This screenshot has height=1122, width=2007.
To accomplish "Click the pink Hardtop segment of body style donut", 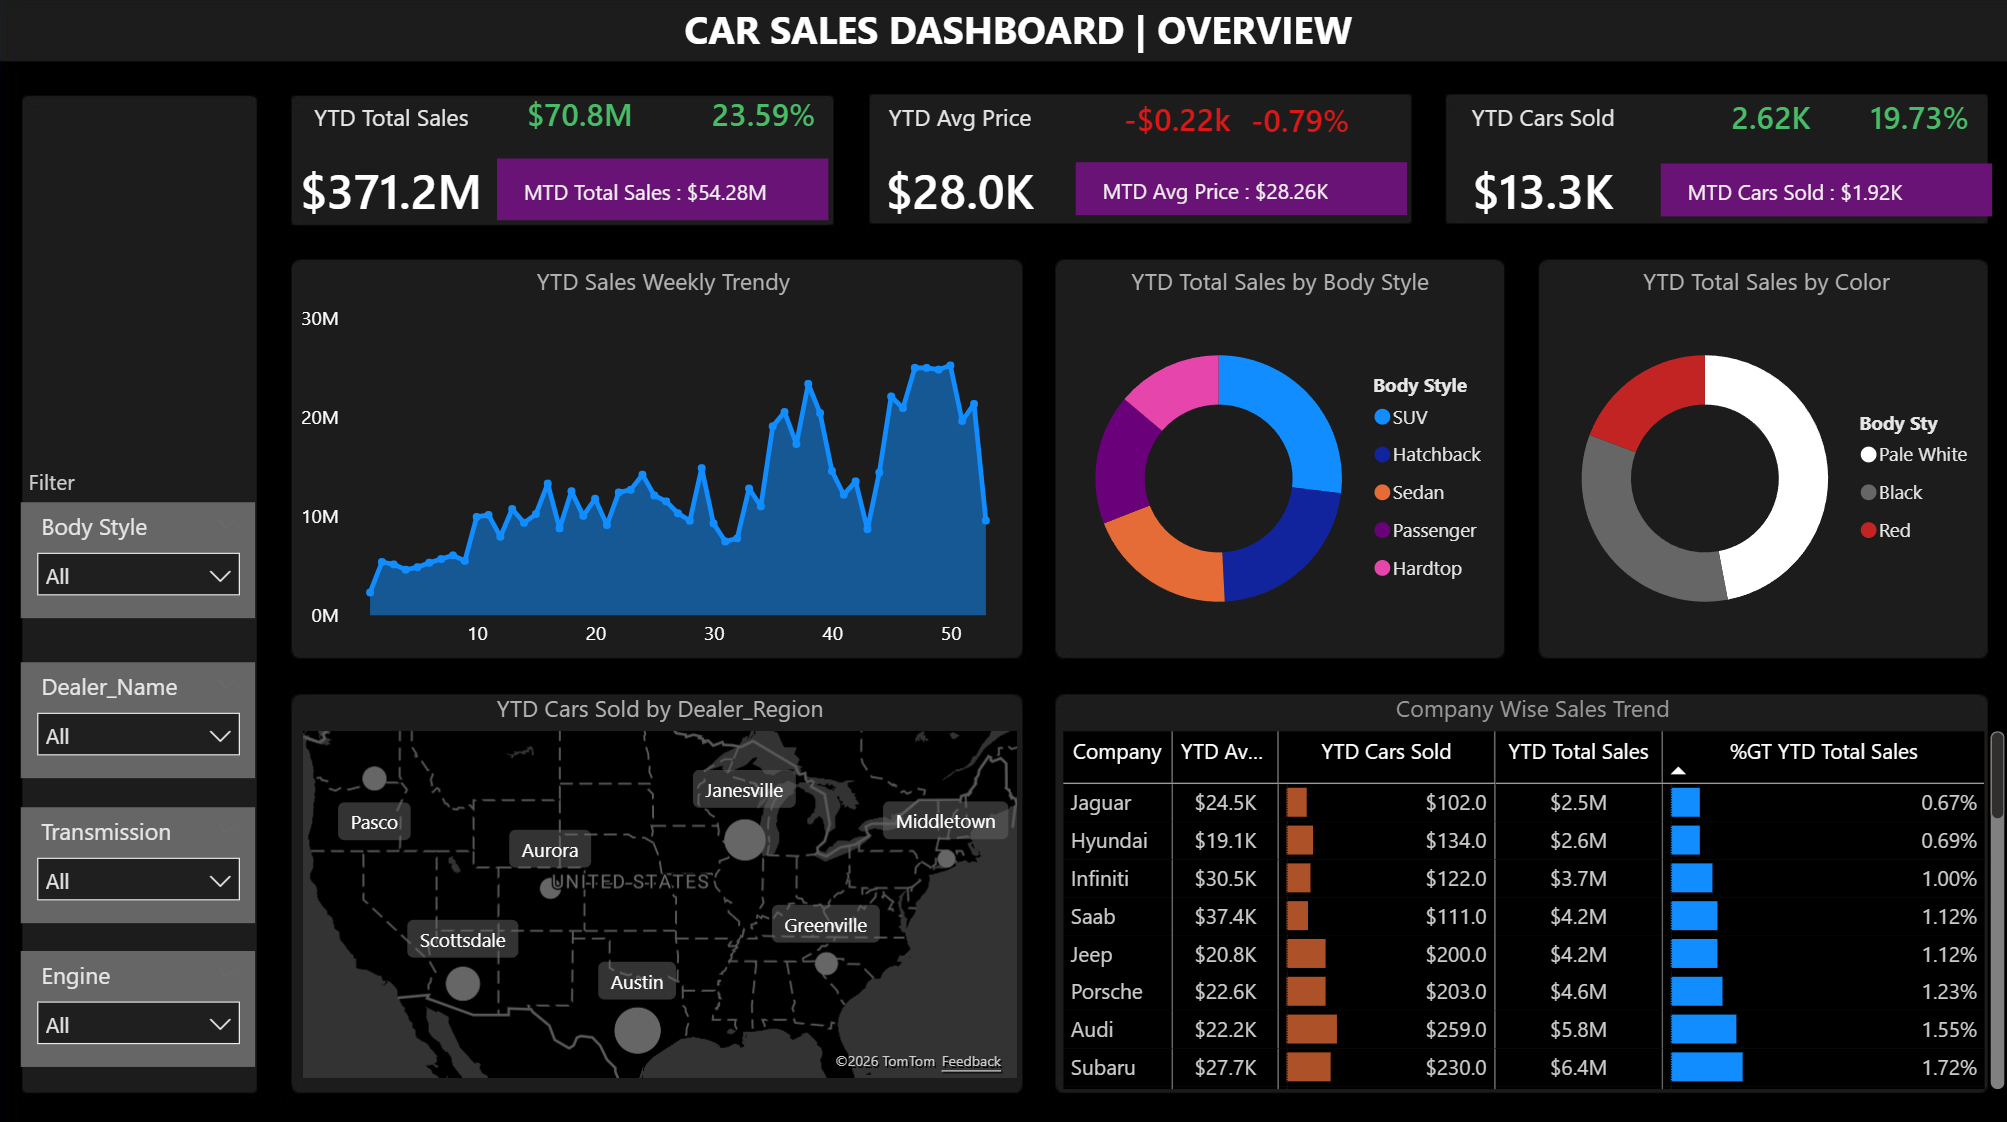I will 1181,389.
